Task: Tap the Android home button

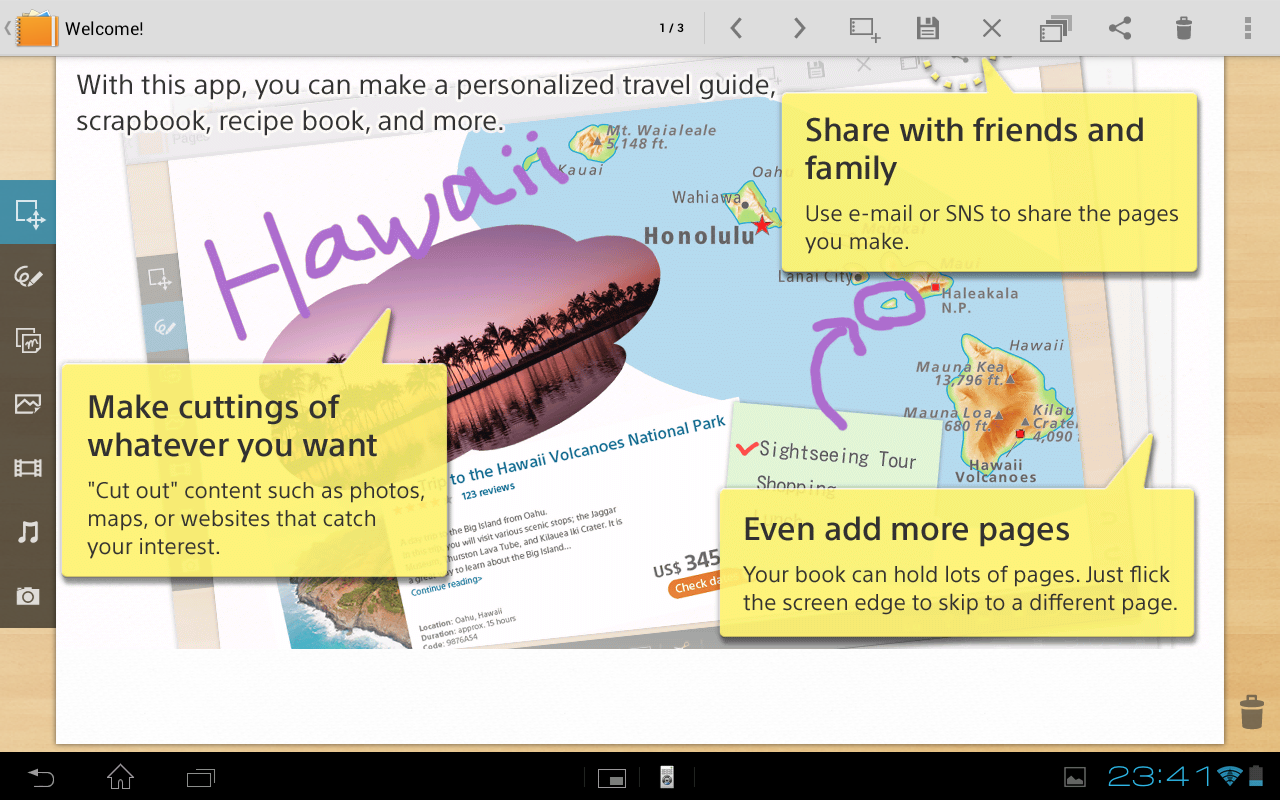Action: coord(121,776)
